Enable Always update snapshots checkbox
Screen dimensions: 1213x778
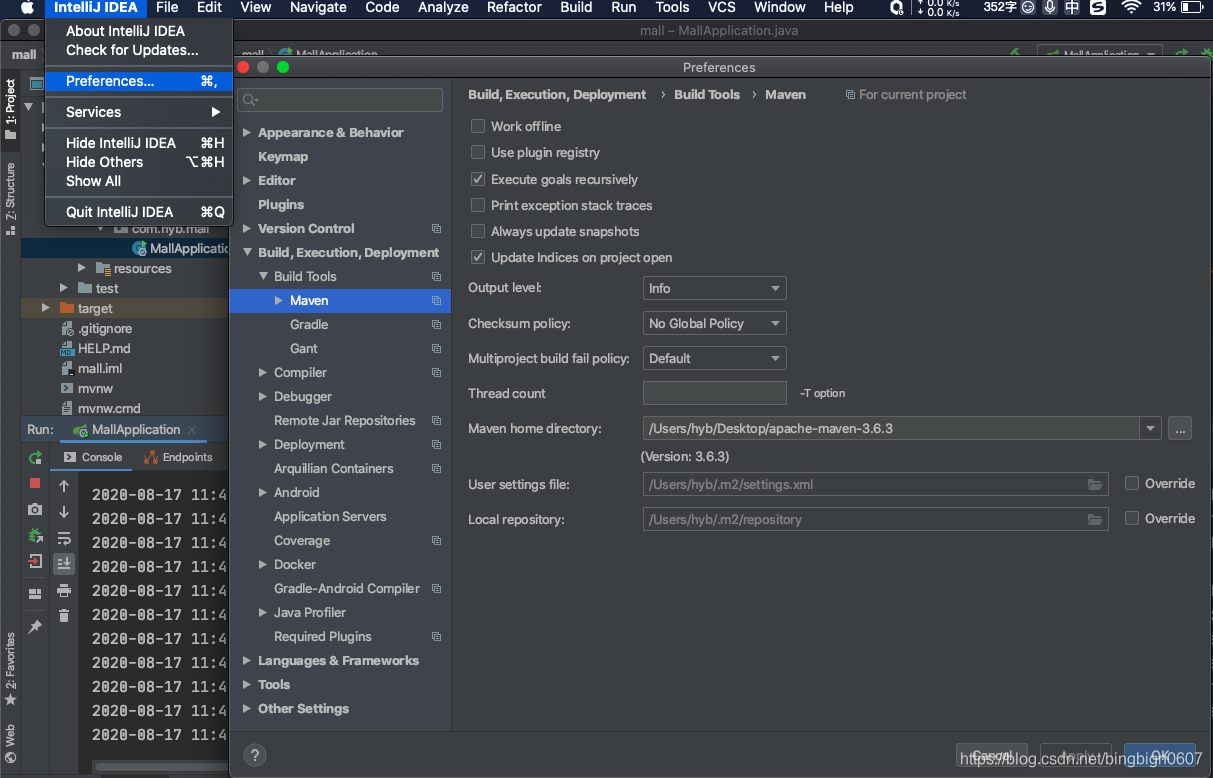pyautogui.click(x=478, y=232)
